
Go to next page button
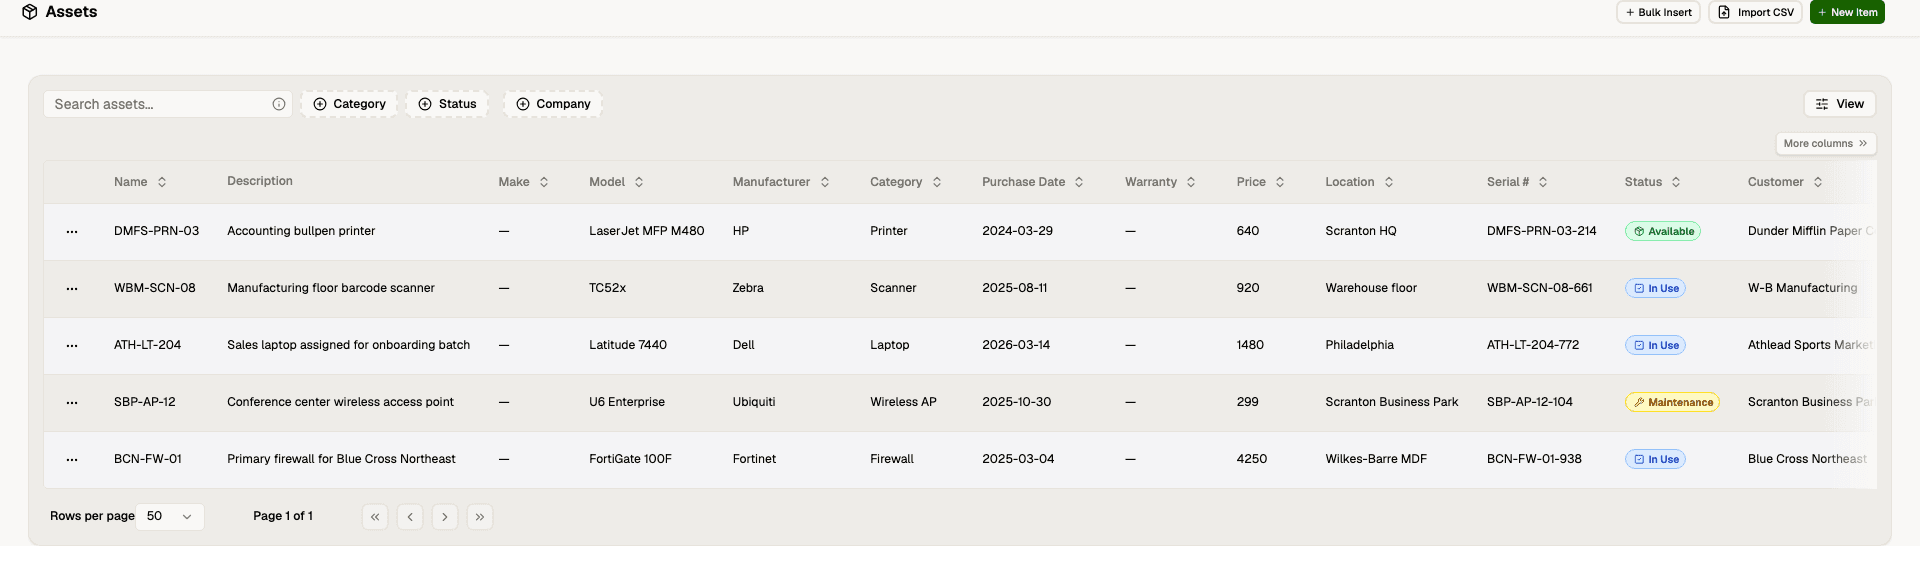pyautogui.click(x=445, y=517)
